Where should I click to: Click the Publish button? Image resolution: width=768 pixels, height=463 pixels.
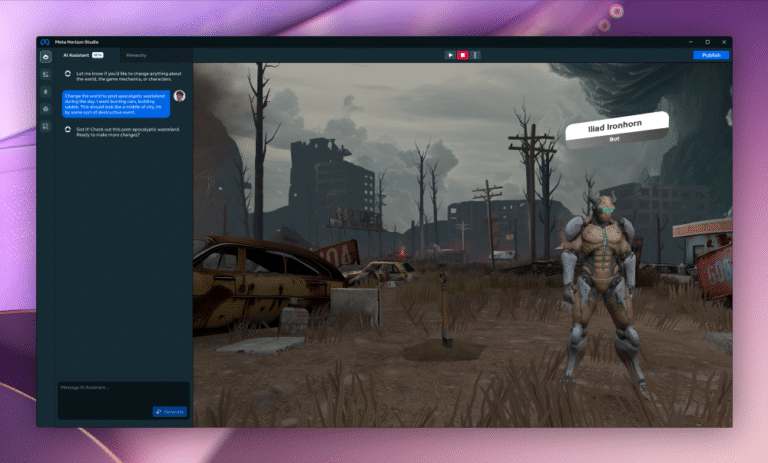[711, 55]
